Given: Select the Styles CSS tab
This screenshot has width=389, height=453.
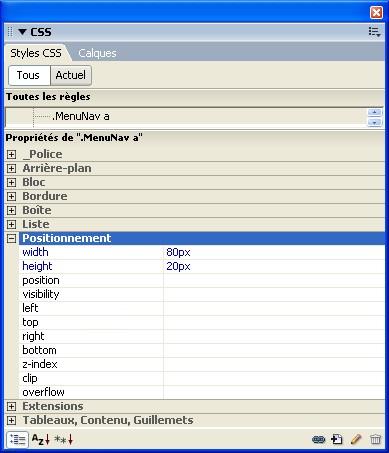Looking at the screenshot, I should 36,53.
